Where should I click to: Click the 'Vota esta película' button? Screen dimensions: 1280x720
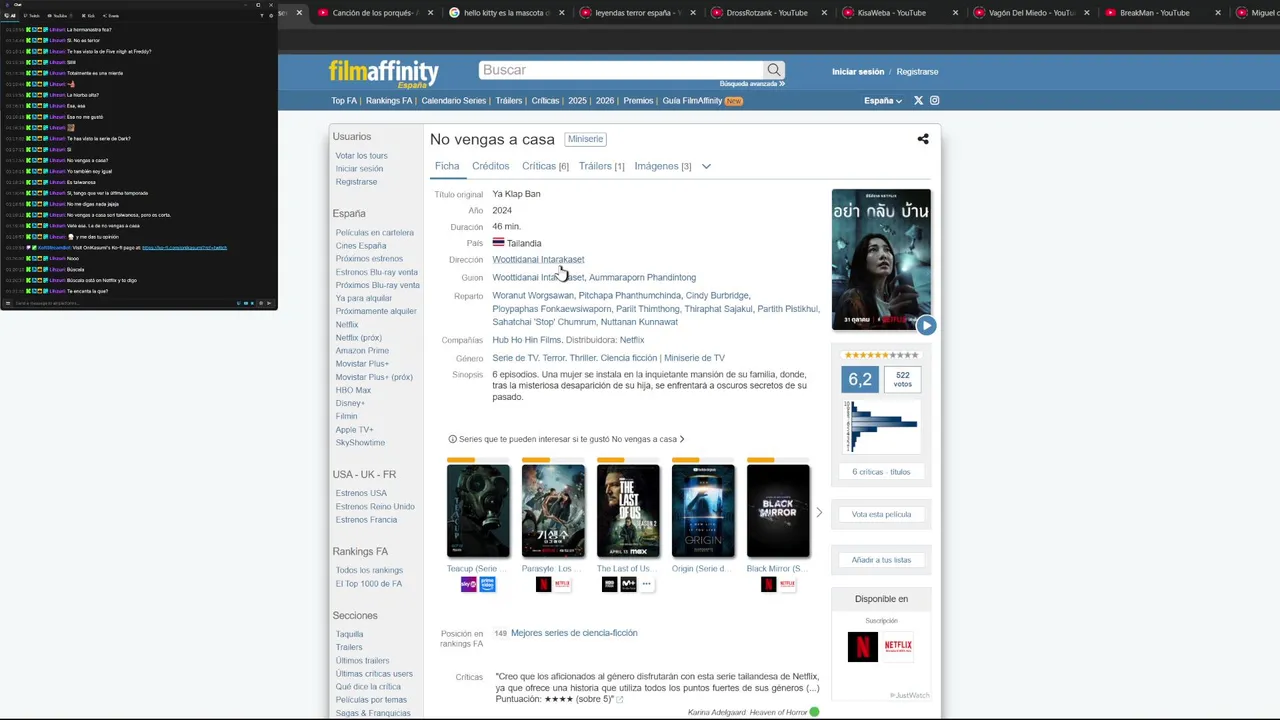[881, 514]
